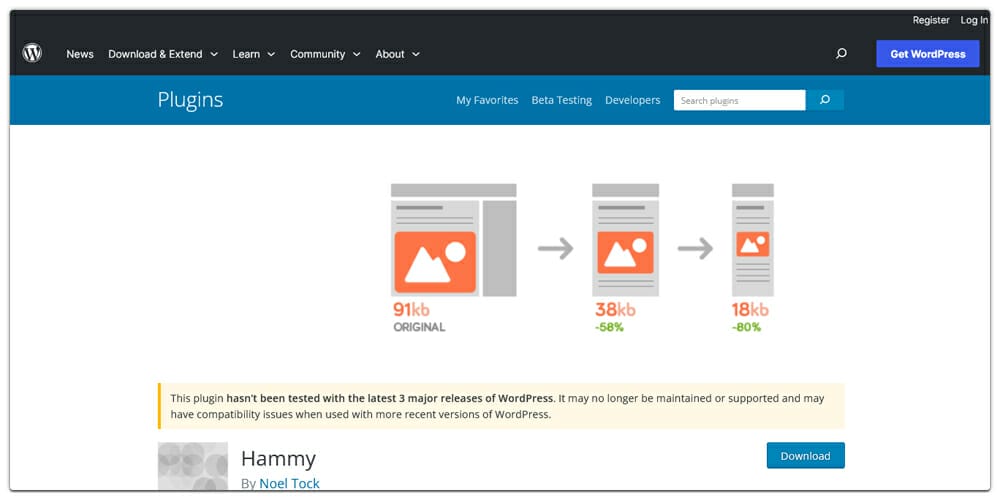Screen dimensions: 1000x500
Task: Open author Noel Tock's profile
Action: click(x=289, y=483)
